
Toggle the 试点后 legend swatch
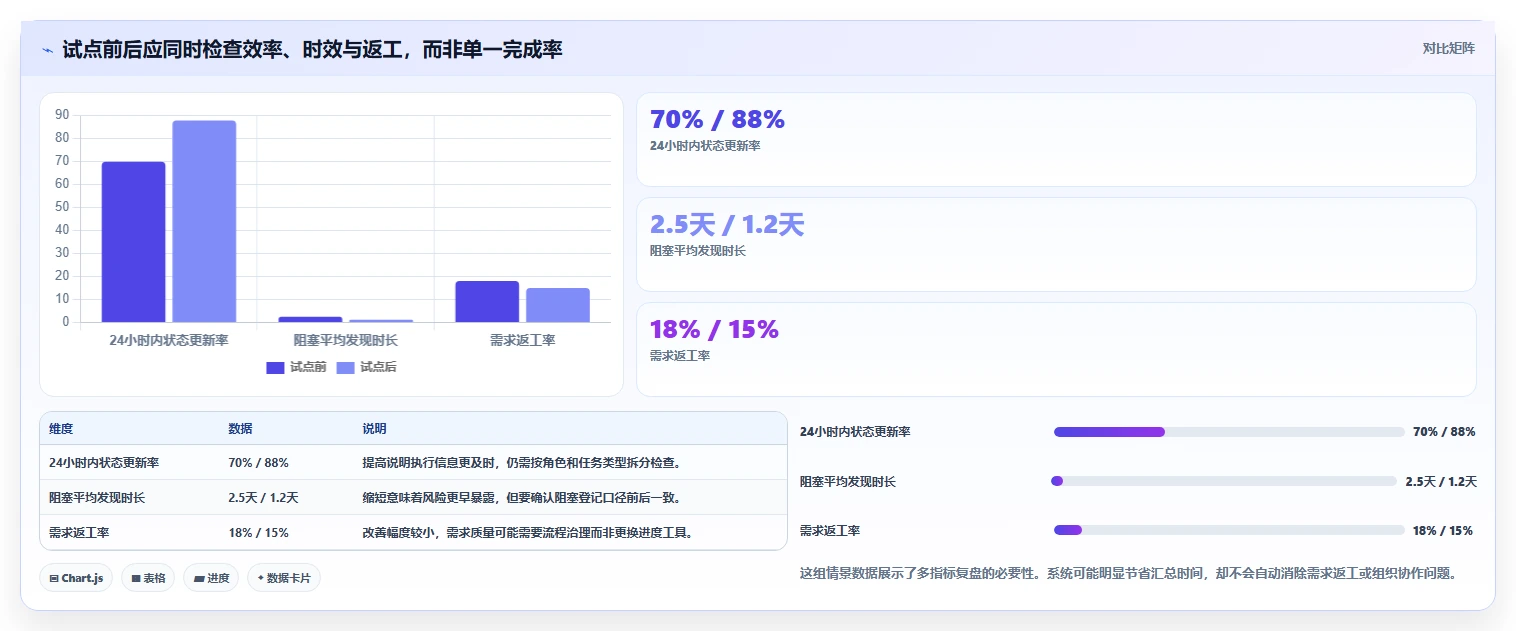click(346, 367)
